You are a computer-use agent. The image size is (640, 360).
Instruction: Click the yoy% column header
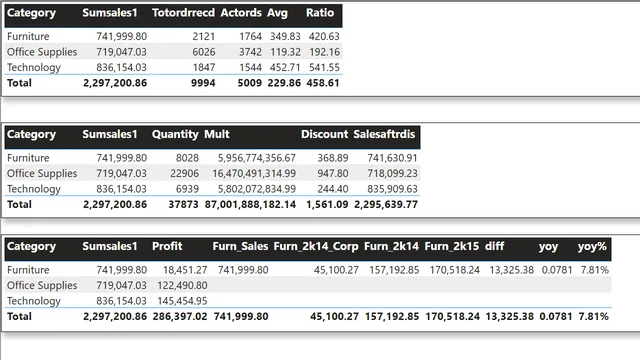click(x=592, y=247)
